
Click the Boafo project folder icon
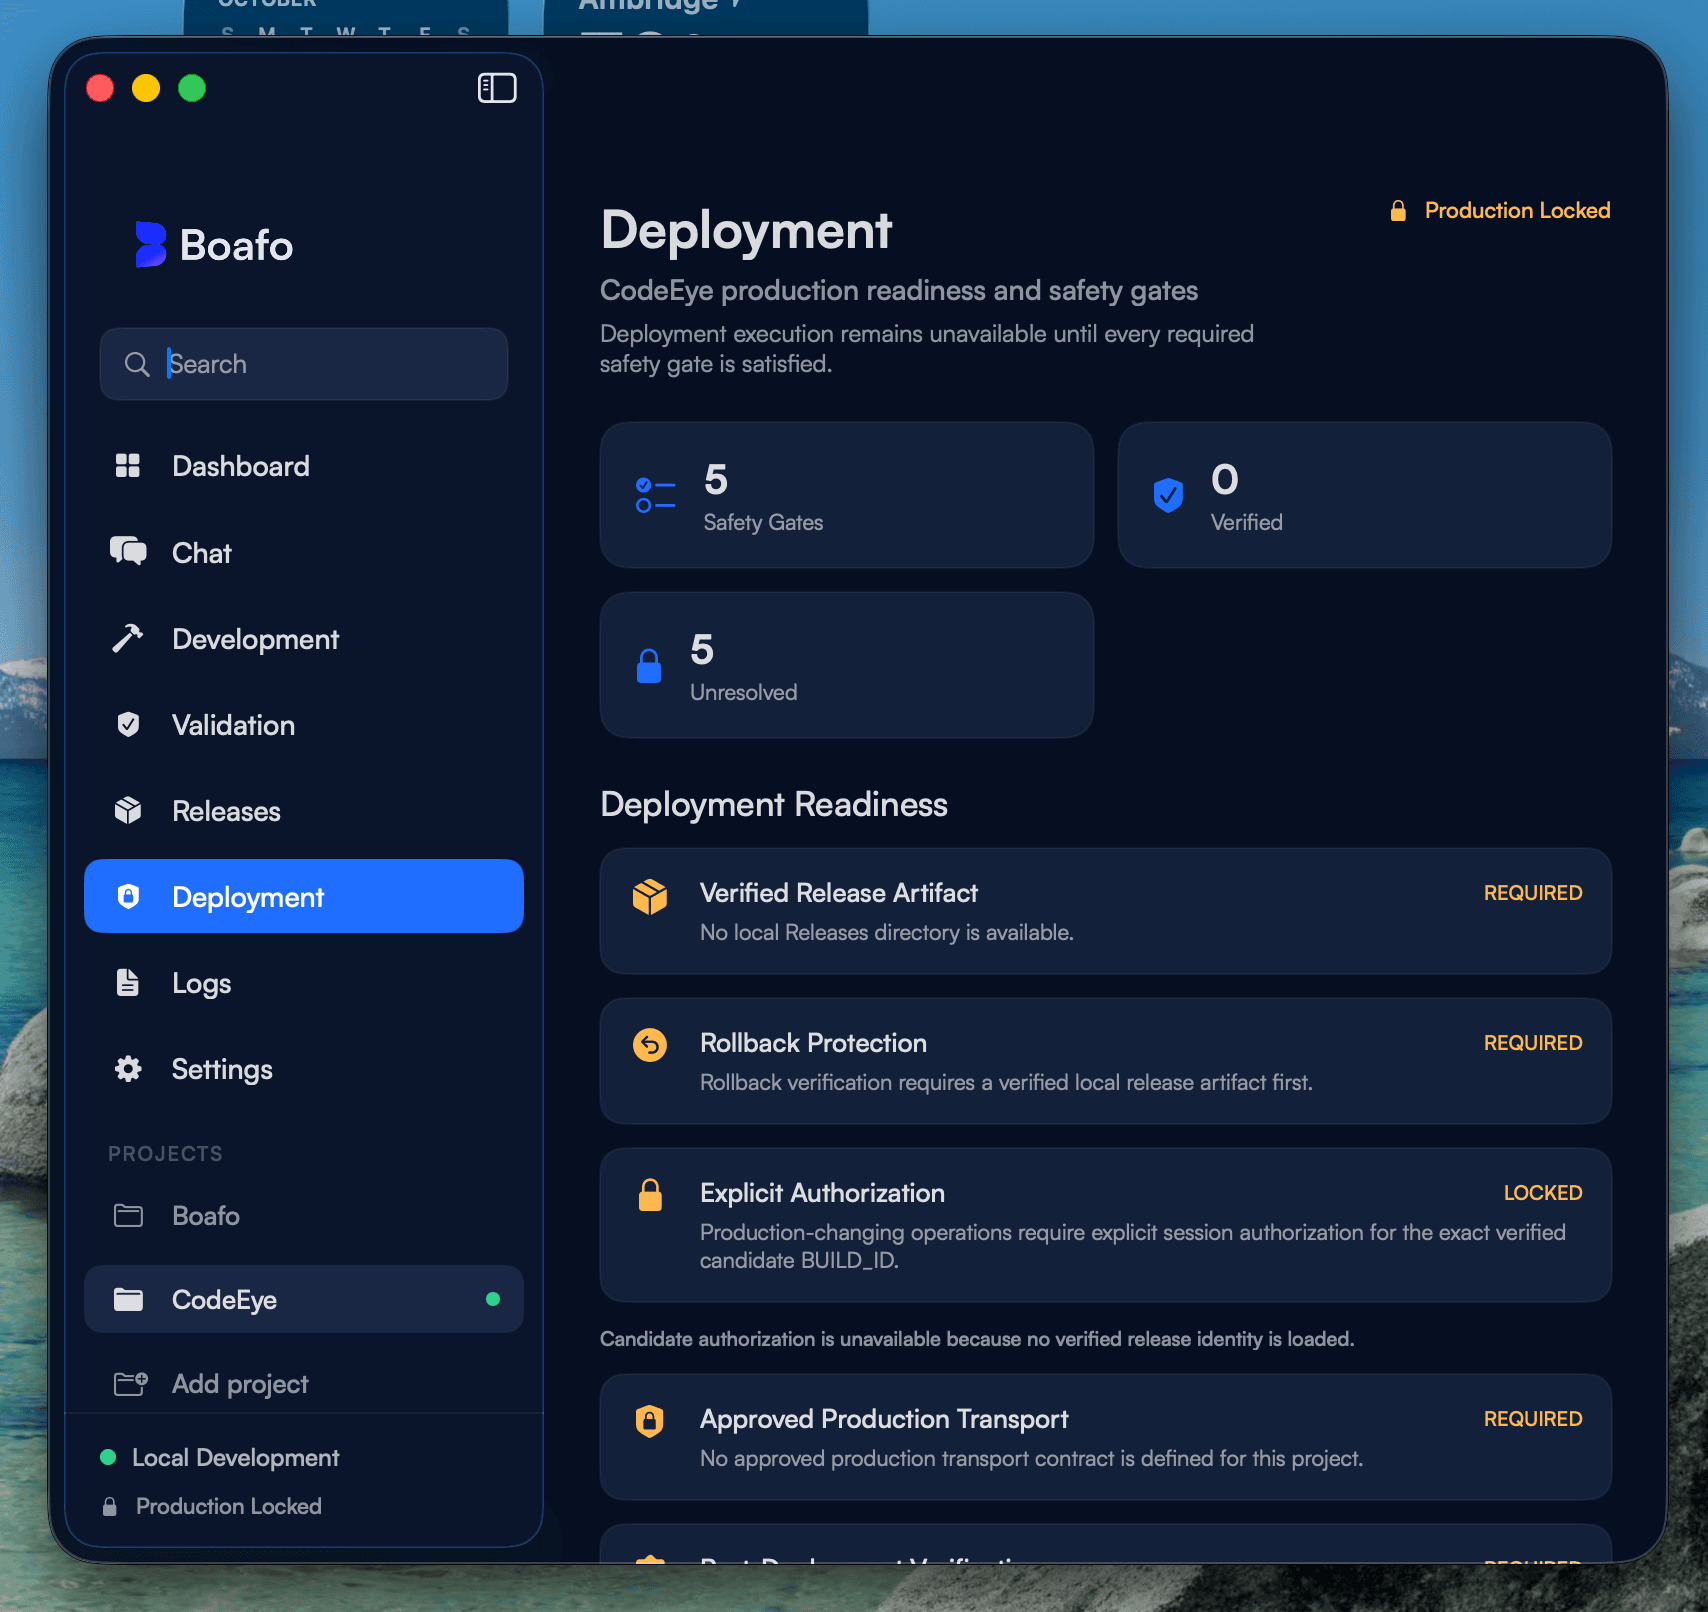pyautogui.click(x=128, y=1215)
